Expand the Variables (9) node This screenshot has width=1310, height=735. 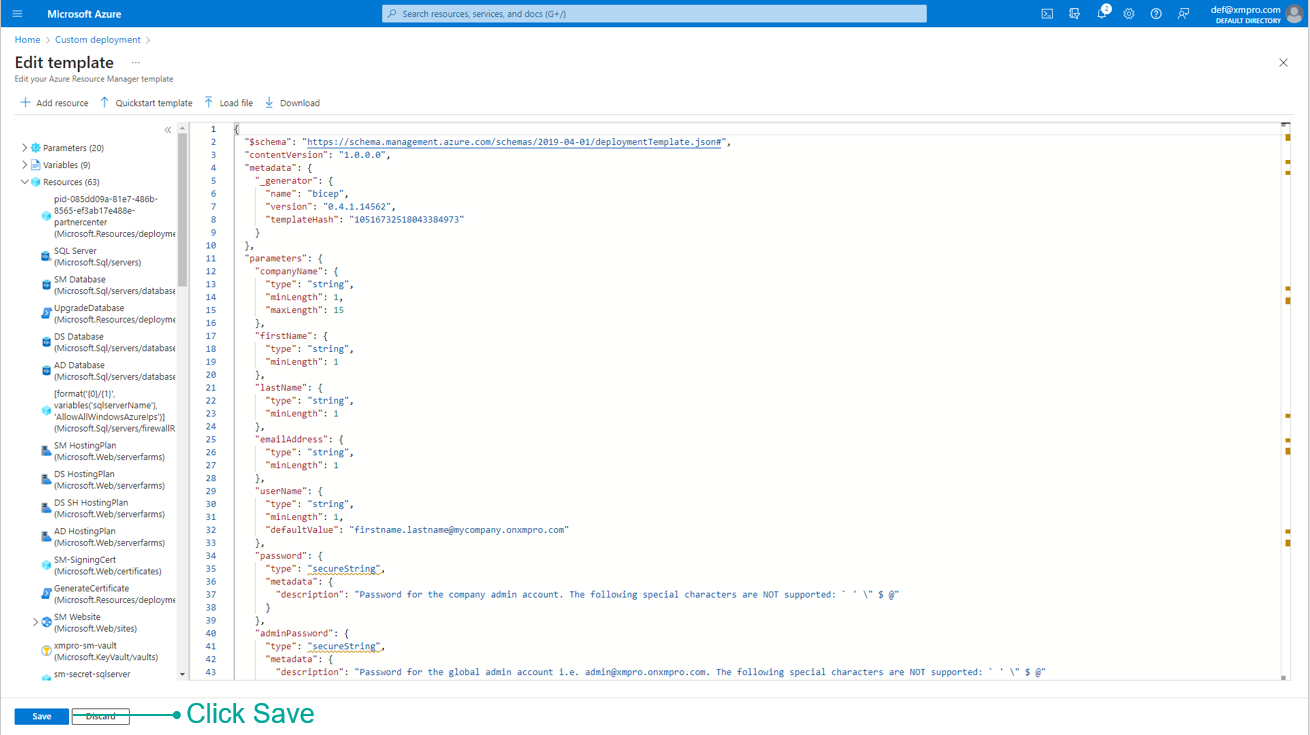pyautogui.click(x=25, y=165)
